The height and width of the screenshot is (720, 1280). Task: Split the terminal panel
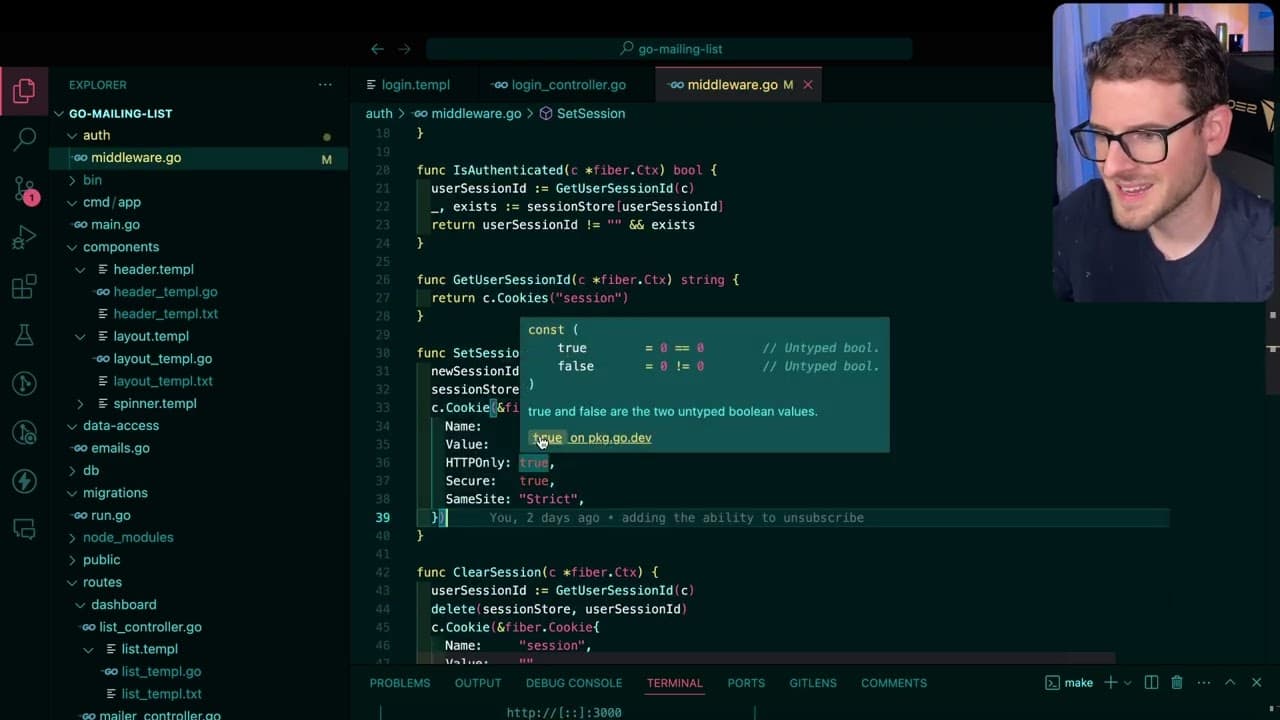tap(1151, 683)
